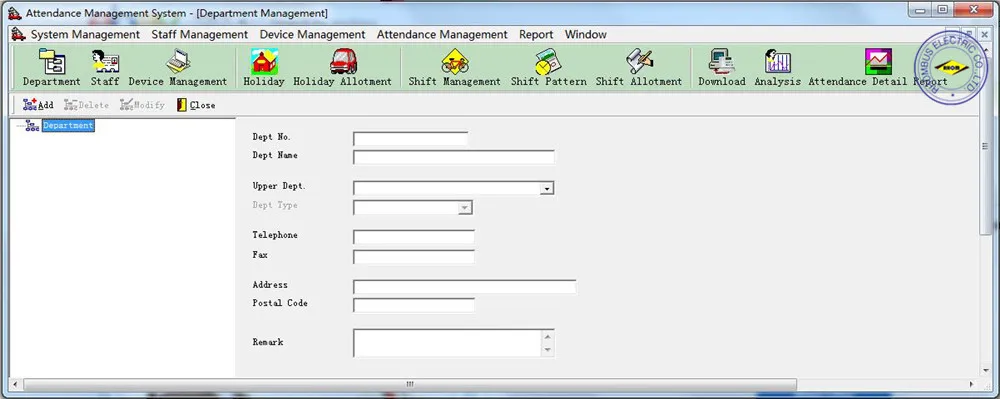Click the menu bar application icon
This screenshot has height=399, width=1000.
18,34
